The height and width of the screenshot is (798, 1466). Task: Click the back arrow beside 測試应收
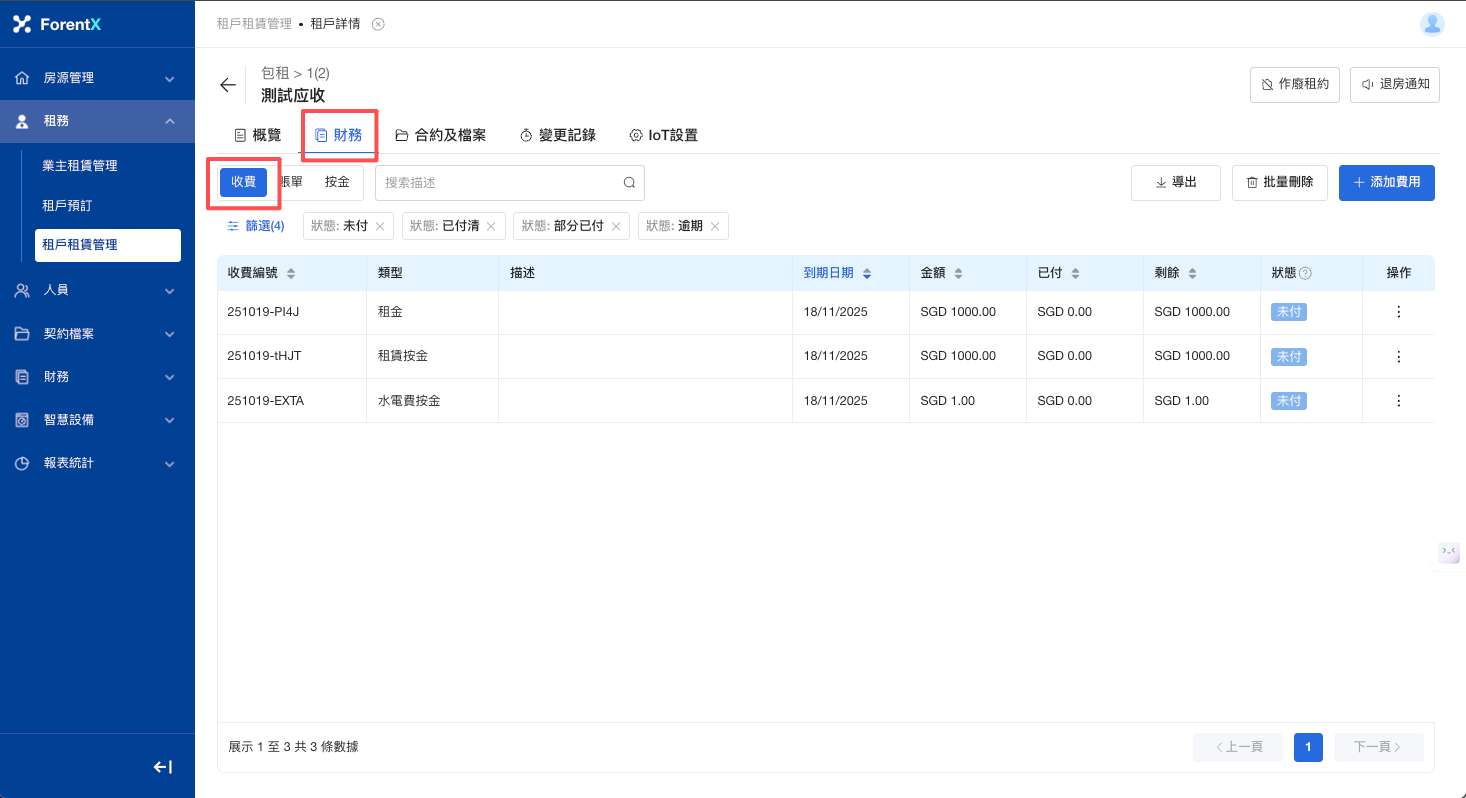228,85
